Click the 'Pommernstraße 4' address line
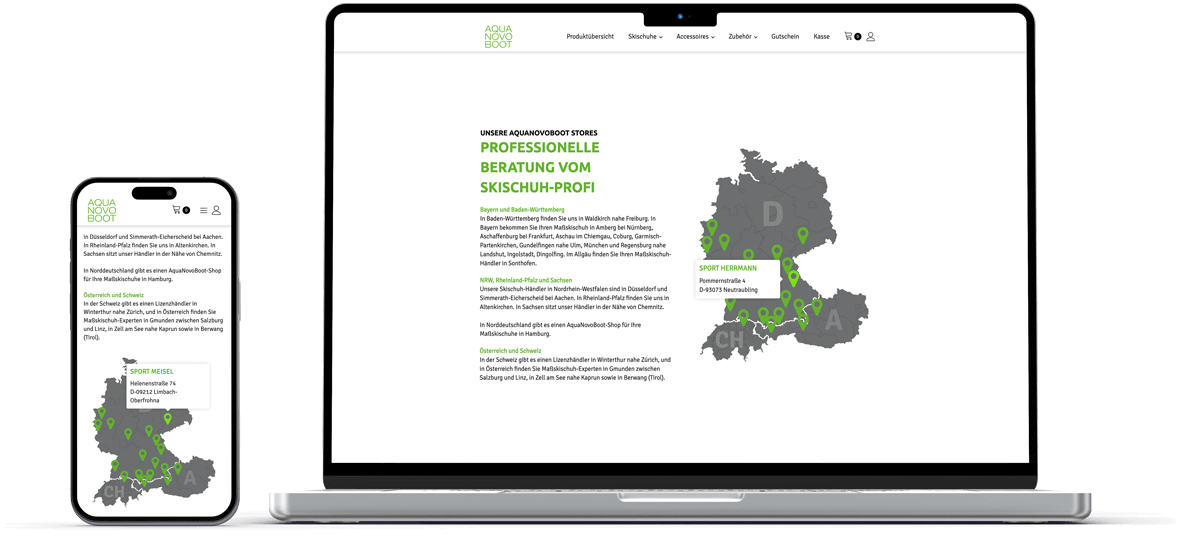 click(722, 281)
